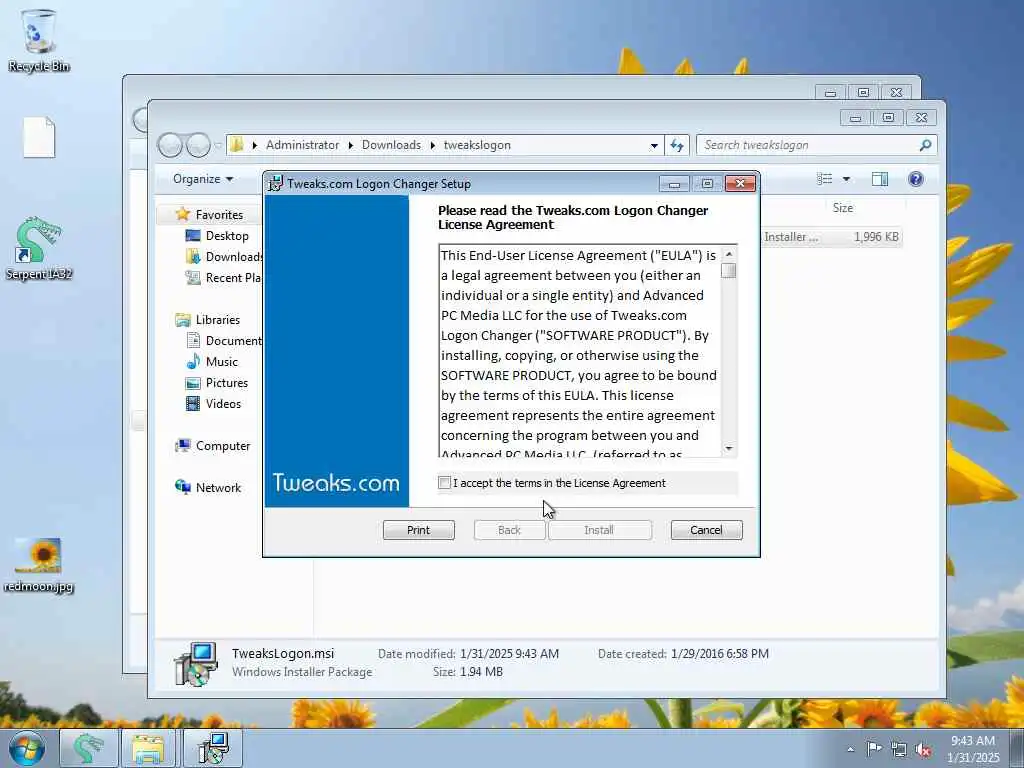Select Network in navigation pane
The image size is (1024, 768).
pos(218,487)
